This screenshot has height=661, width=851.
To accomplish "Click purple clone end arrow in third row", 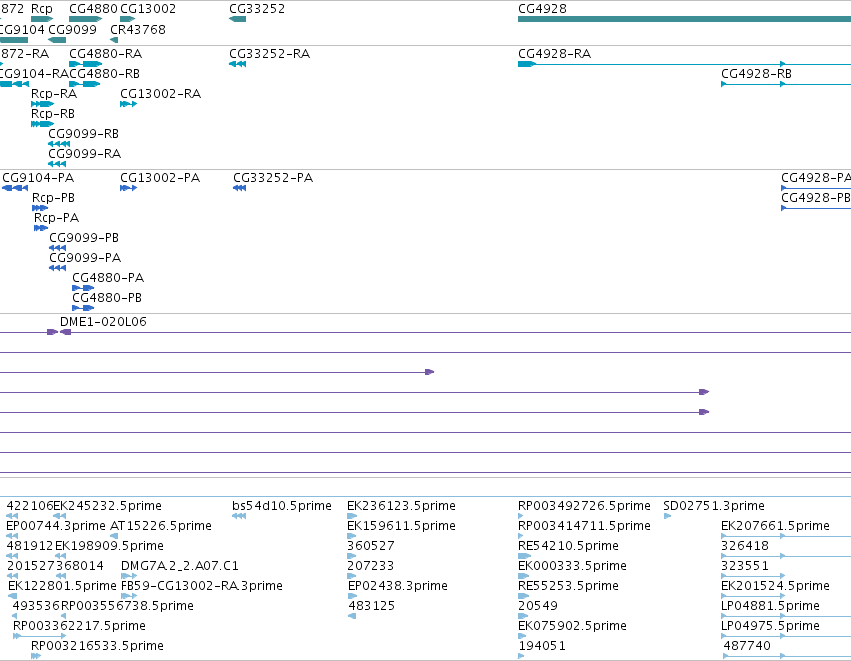I will 429,372.
